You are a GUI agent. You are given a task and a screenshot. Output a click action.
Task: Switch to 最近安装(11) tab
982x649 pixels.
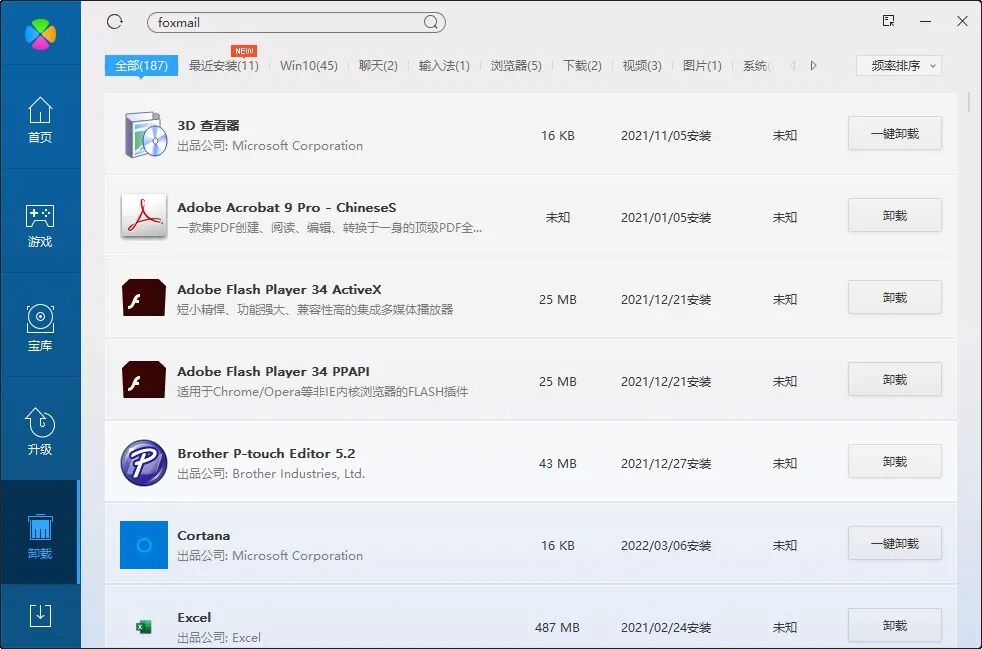224,66
